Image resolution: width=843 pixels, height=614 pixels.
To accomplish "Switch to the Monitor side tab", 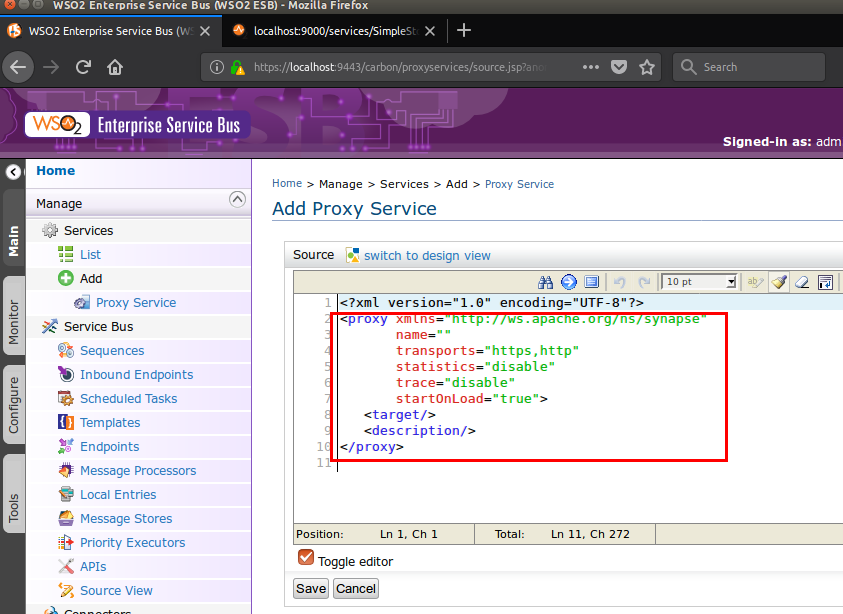I will click(x=13, y=322).
